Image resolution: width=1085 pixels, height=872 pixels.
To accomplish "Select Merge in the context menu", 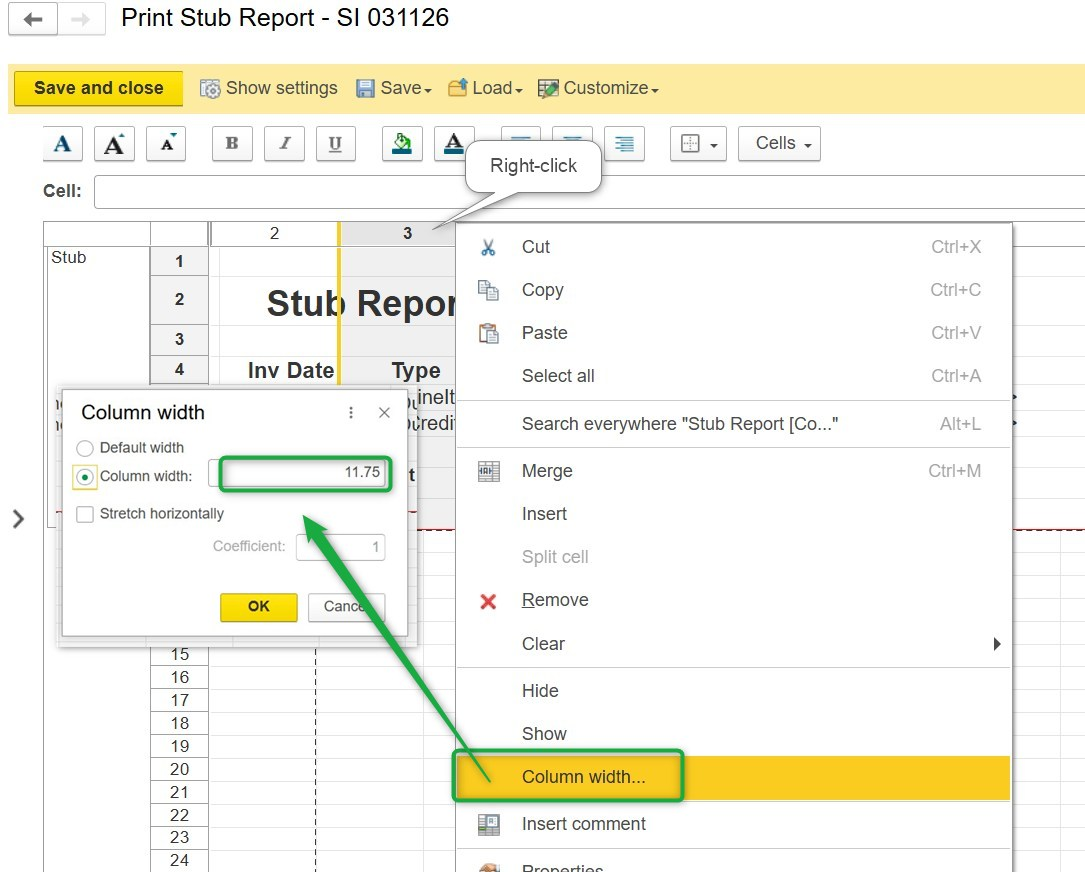I will click(547, 471).
